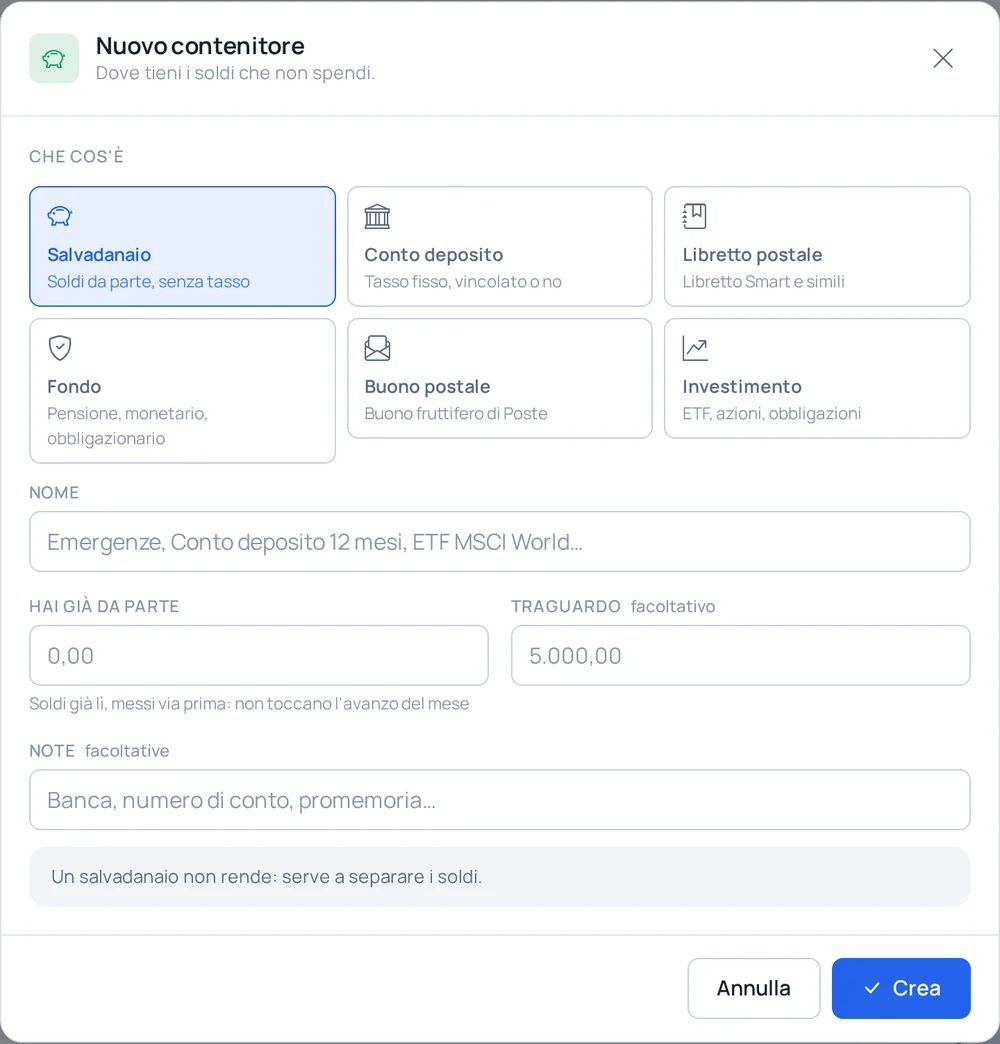
Task: Choose Investimento as the container type
Action: [x=817, y=378]
